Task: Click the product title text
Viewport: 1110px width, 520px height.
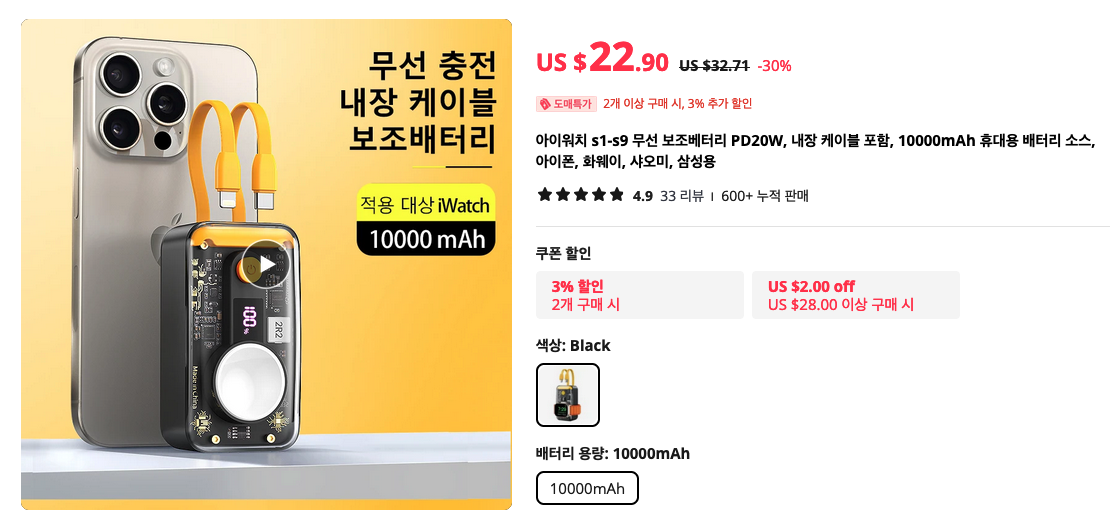Action: click(814, 151)
